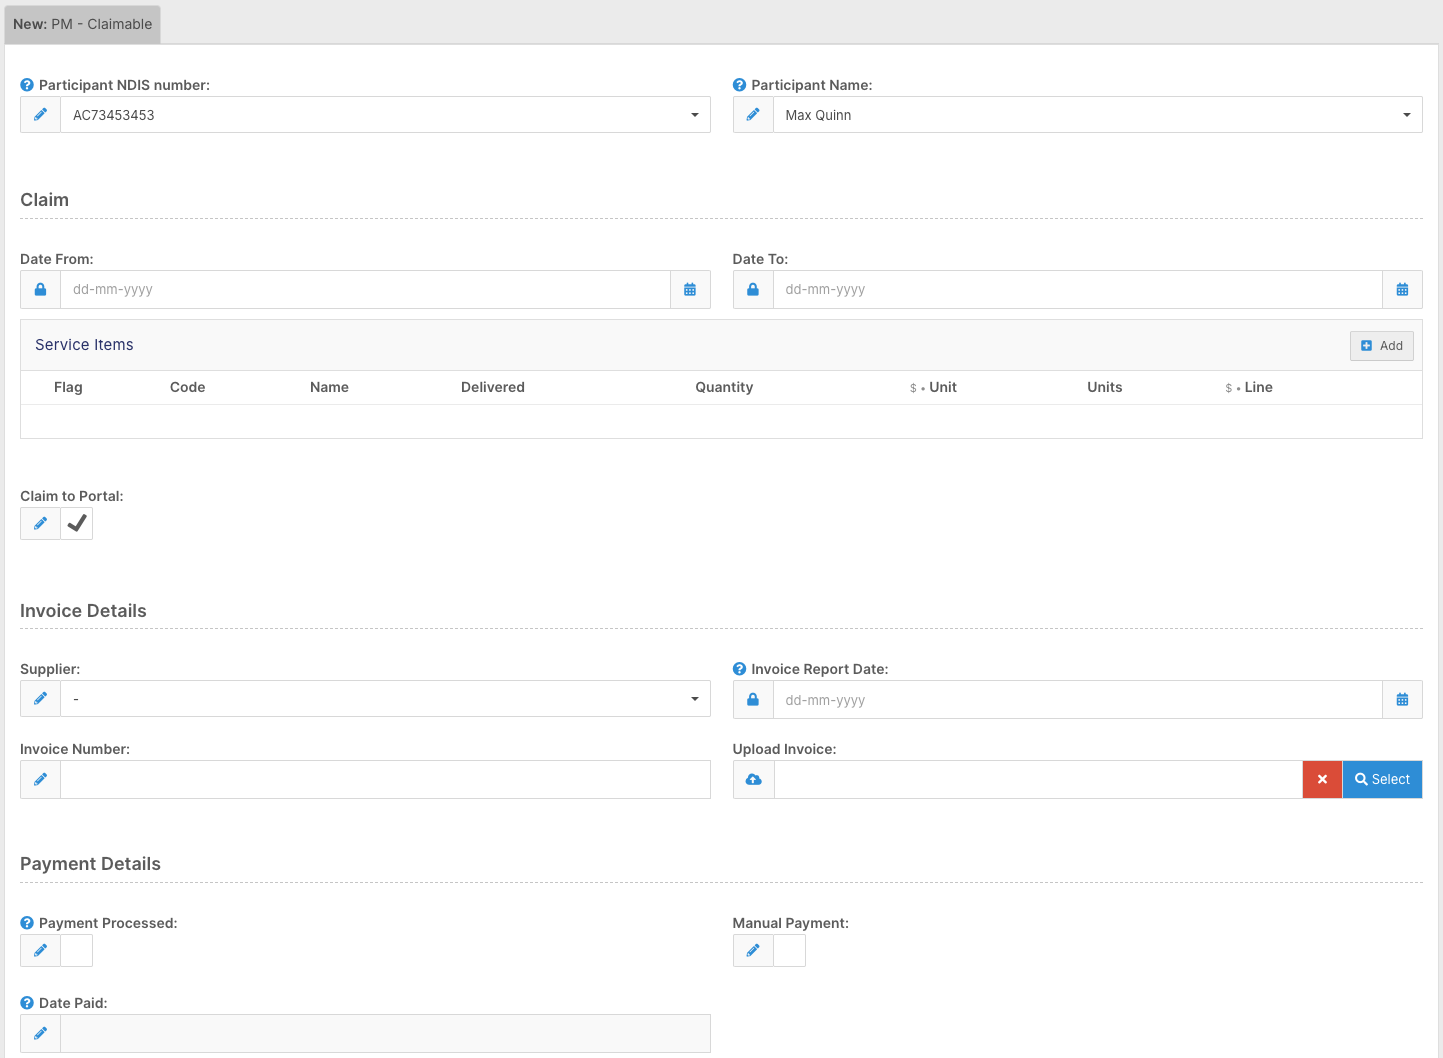Tick the Payment Processed checkbox
1443x1058 pixels.
77,950
